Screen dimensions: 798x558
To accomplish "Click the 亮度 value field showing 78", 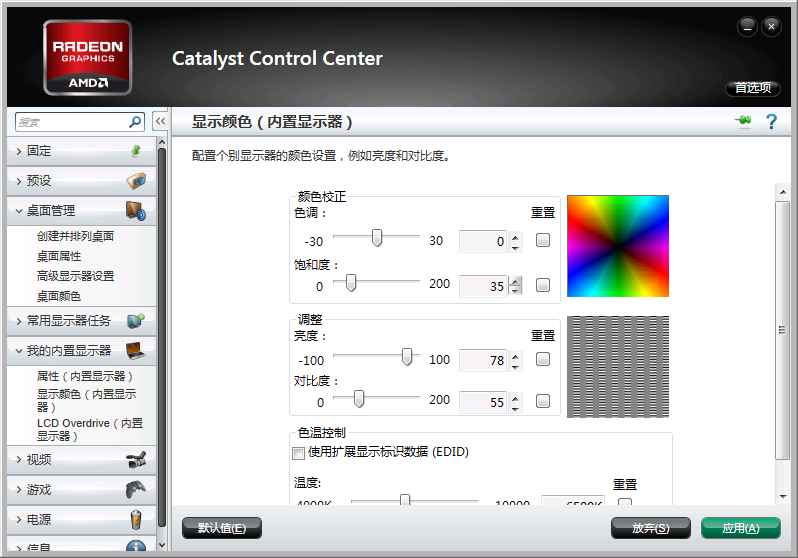I will [483, 360].
